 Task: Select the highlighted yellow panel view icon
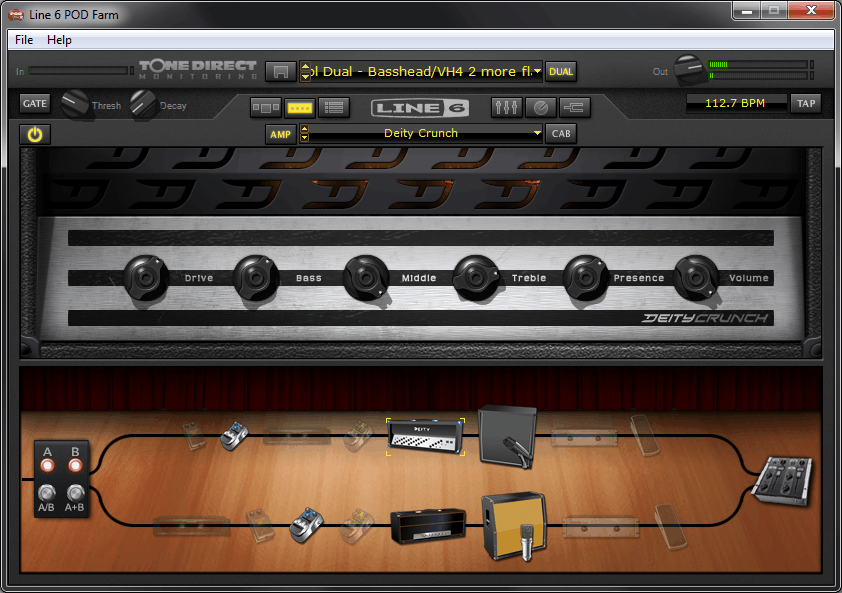coord(300,107)
